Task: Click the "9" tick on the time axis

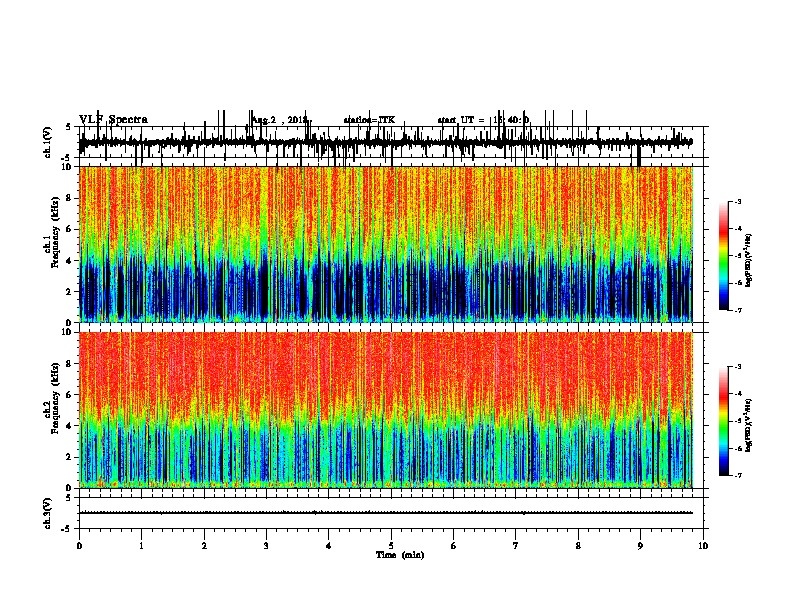Action: click(640, 546)
